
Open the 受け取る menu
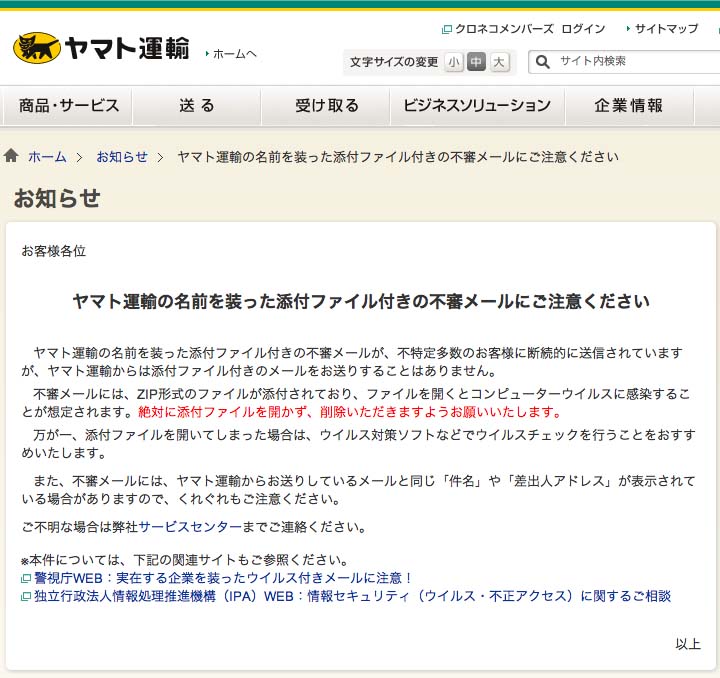[326, 106]
